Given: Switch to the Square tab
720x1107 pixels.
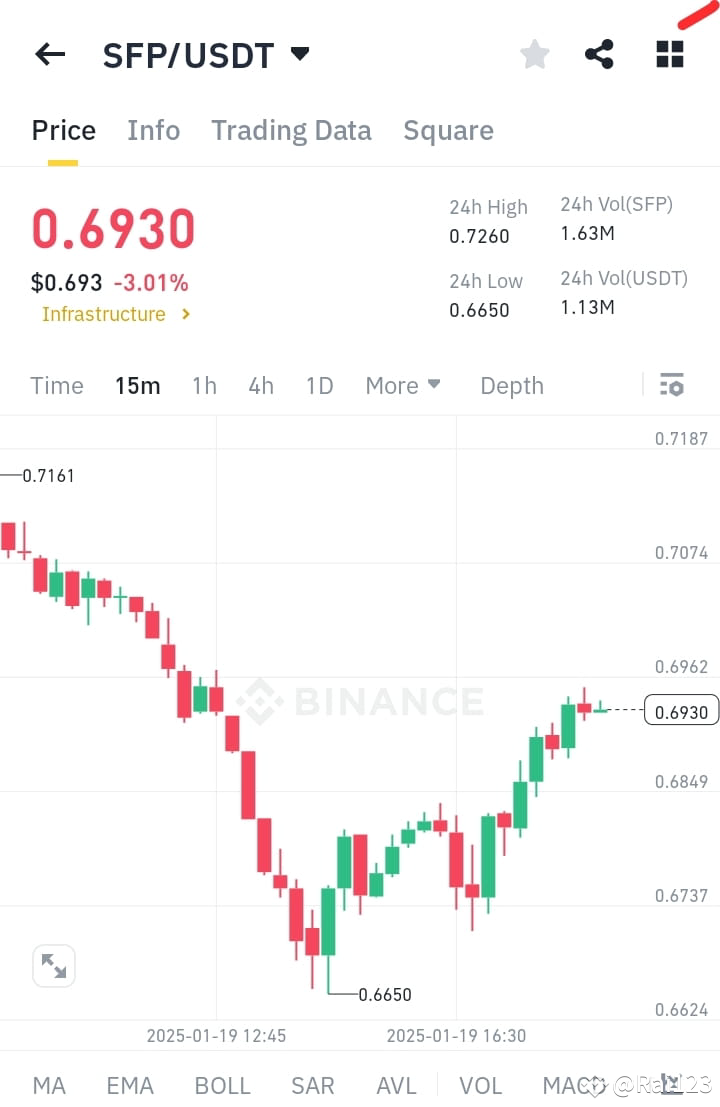Looking at the screenshot, I should (x=448, y=130).
